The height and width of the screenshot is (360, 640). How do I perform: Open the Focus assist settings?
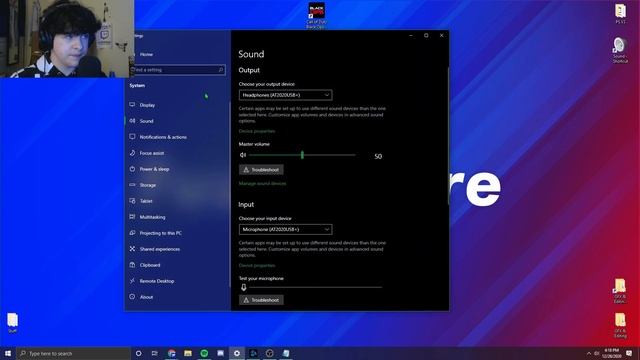(x=151, y=153)
